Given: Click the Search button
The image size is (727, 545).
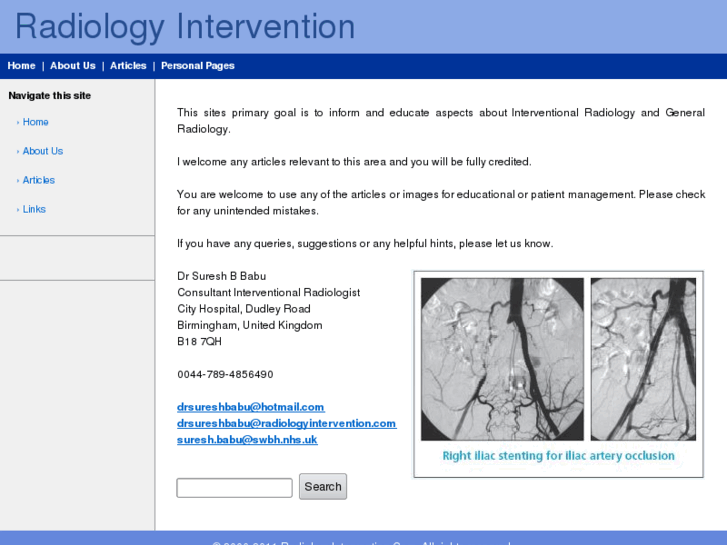Looking at the screenshot, I should [x=323, y=487].
